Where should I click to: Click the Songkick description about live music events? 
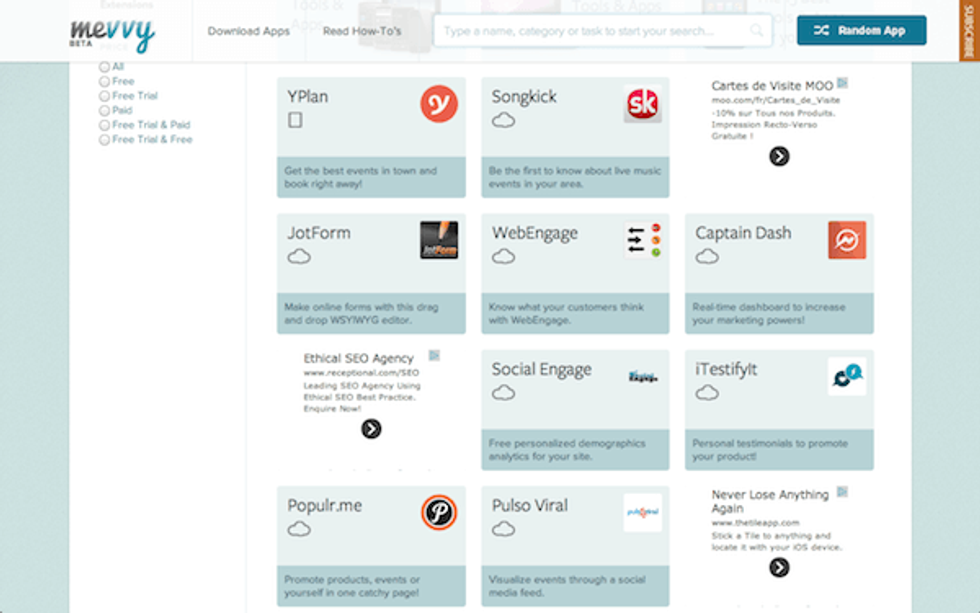(x=574, y=177)
